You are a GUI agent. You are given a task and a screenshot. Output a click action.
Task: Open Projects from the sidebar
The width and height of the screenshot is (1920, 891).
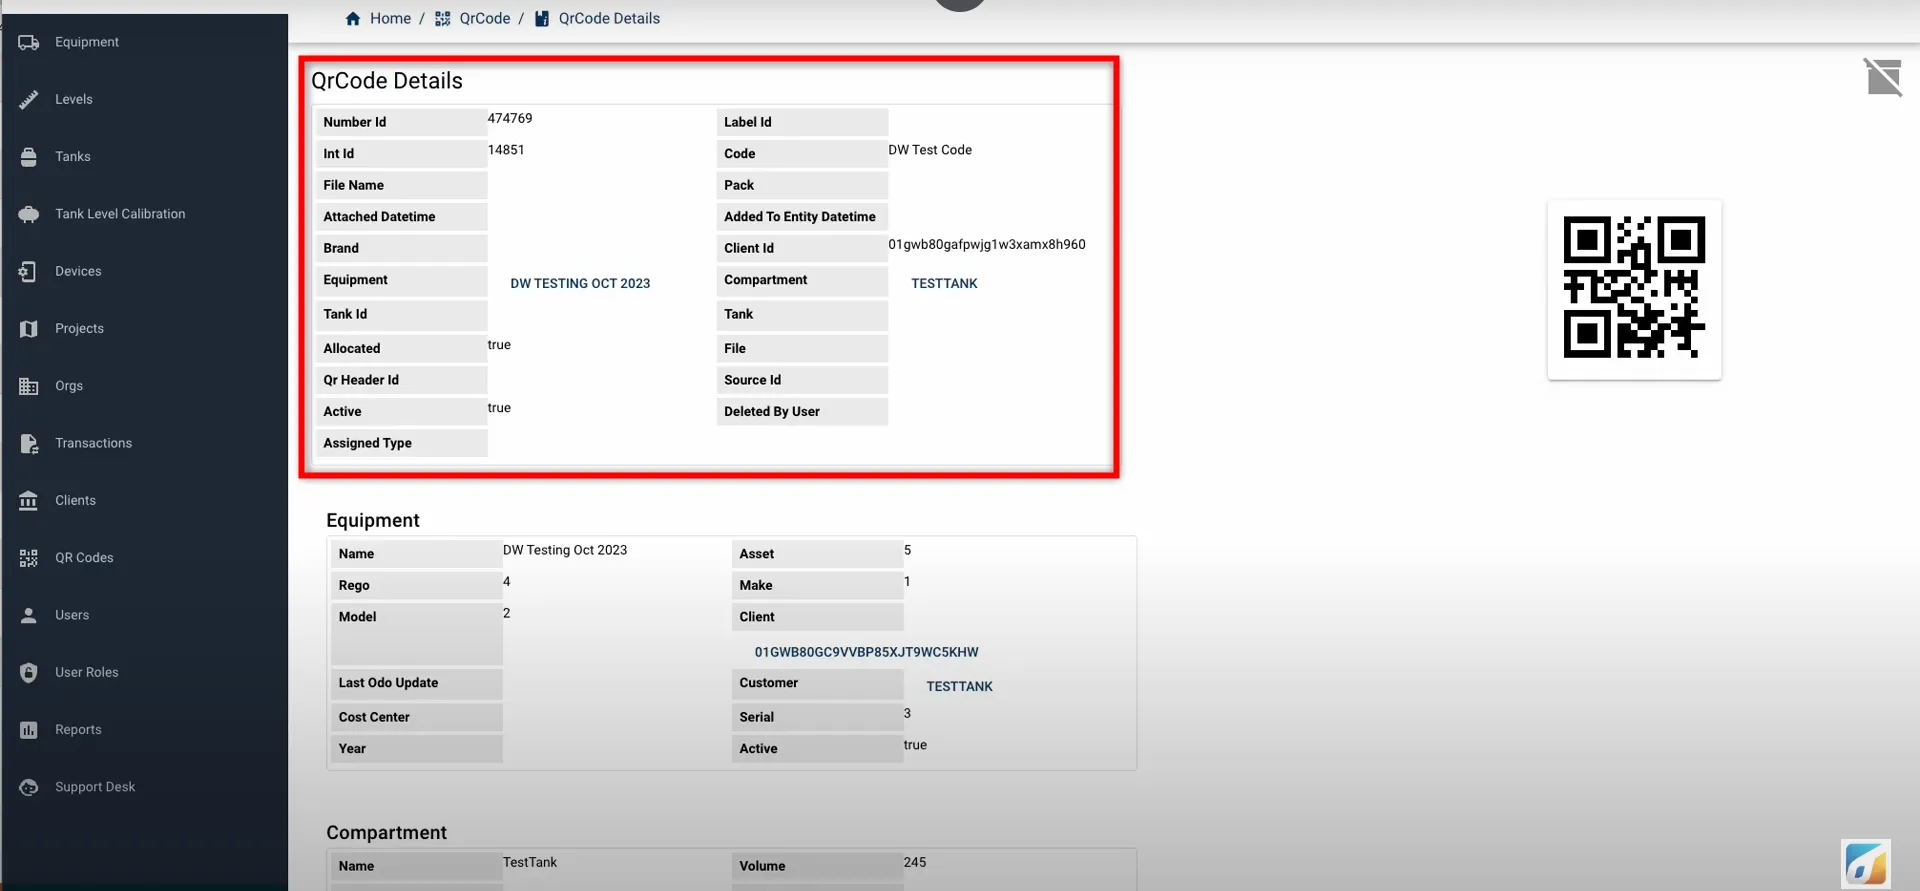(79, 328)
